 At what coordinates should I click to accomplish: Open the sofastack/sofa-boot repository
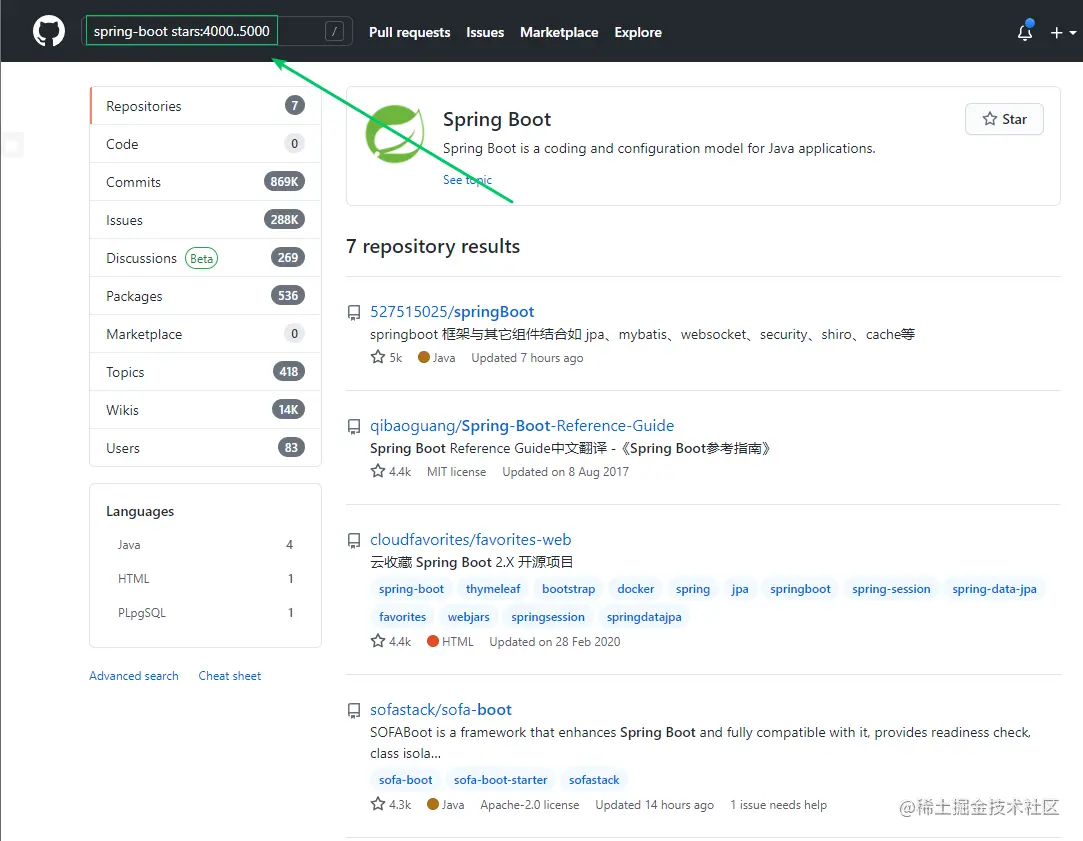point(441,709)
